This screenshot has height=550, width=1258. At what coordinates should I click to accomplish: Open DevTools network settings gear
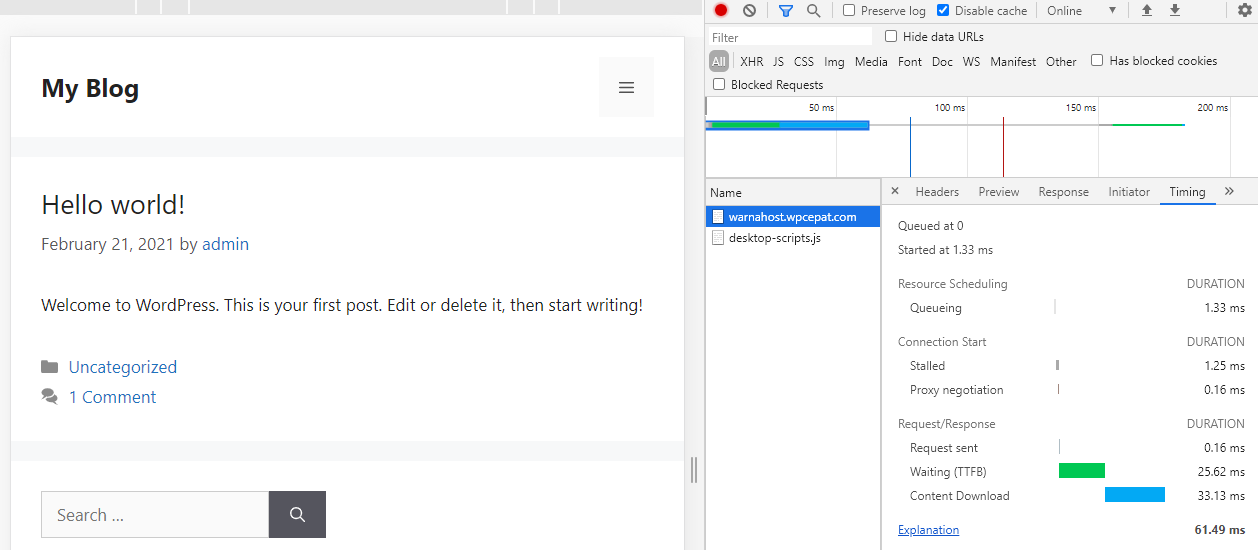point(1244,11)
